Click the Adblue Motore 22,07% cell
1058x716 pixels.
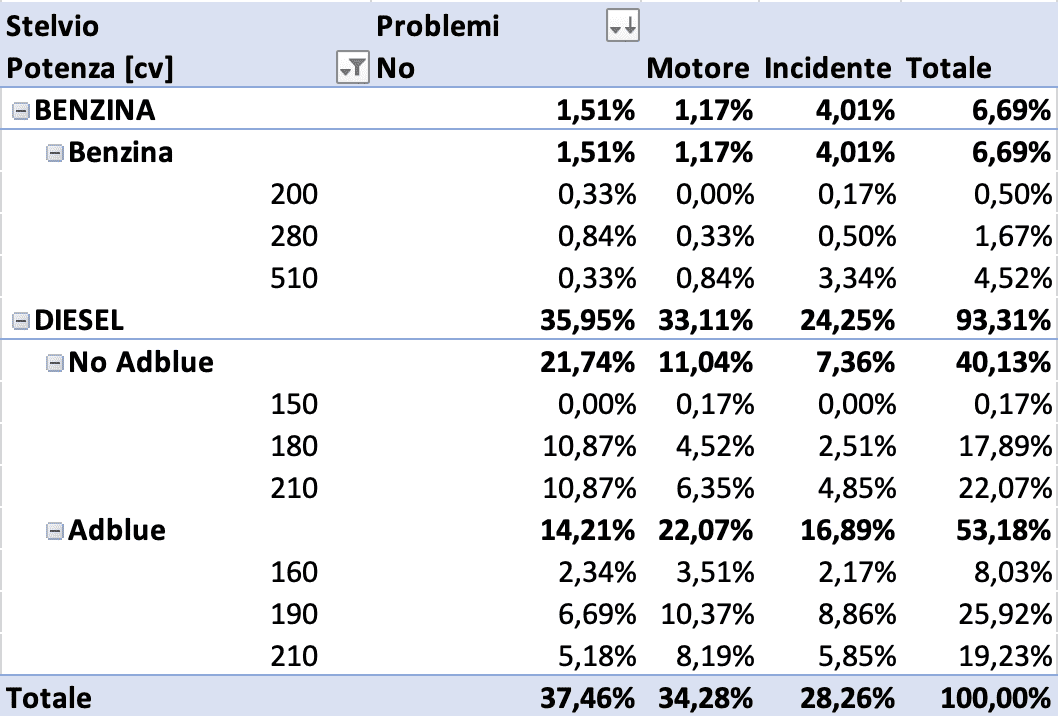coord(705,530)
